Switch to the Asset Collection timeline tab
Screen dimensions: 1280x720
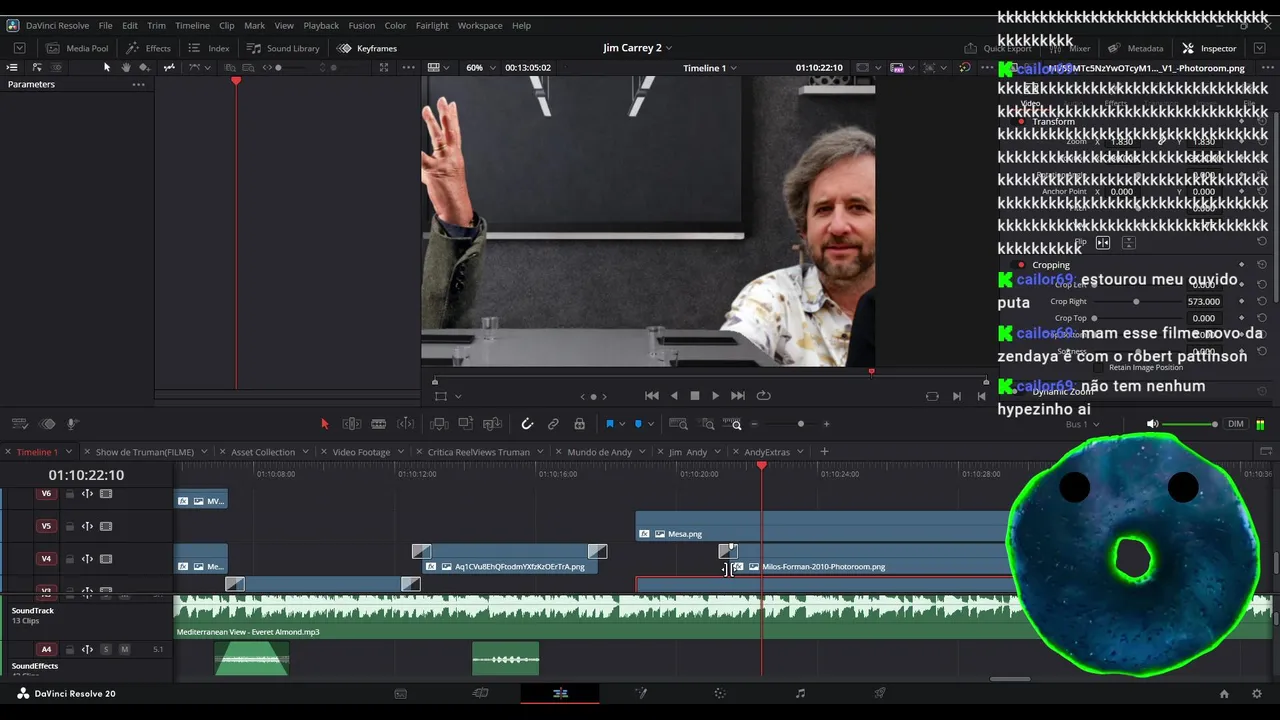[263, 452]
